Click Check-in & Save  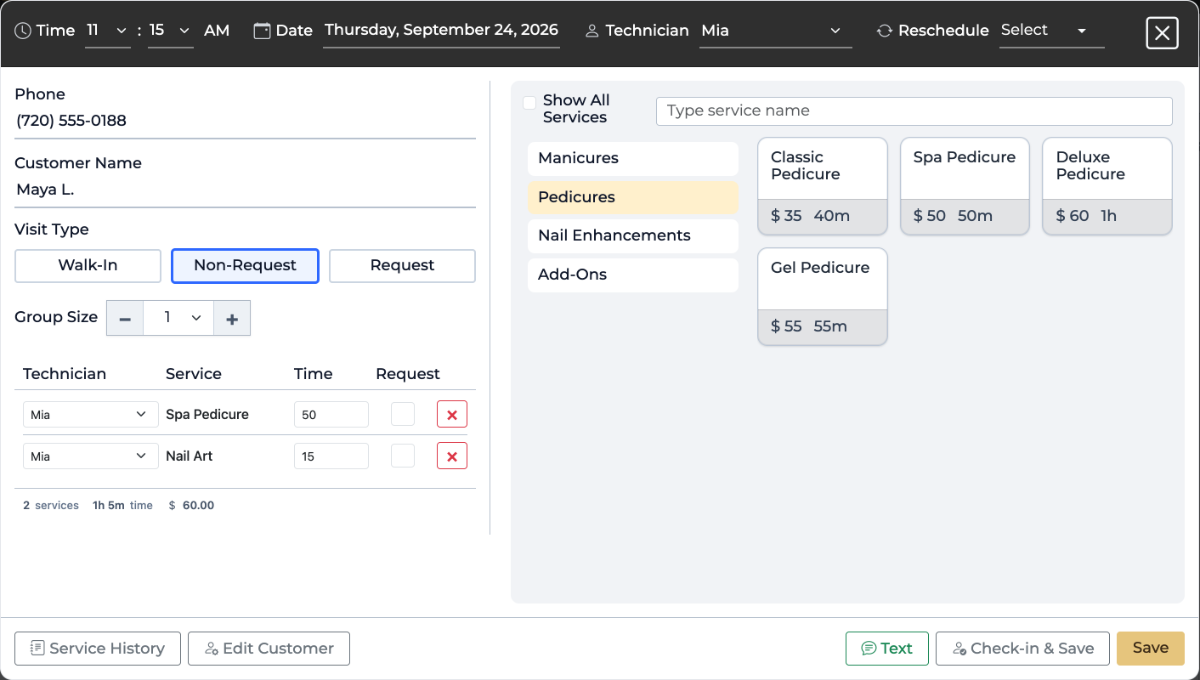click(x=1023, y=648)
